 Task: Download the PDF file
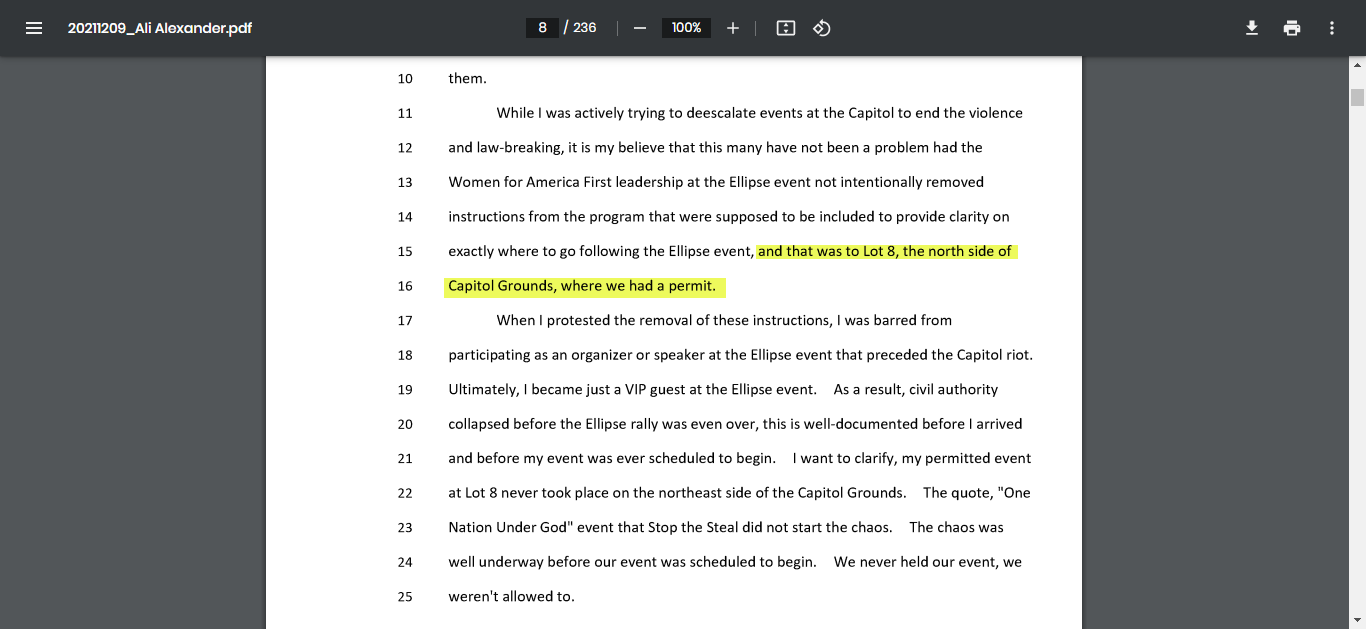[x=1252, y=28]
